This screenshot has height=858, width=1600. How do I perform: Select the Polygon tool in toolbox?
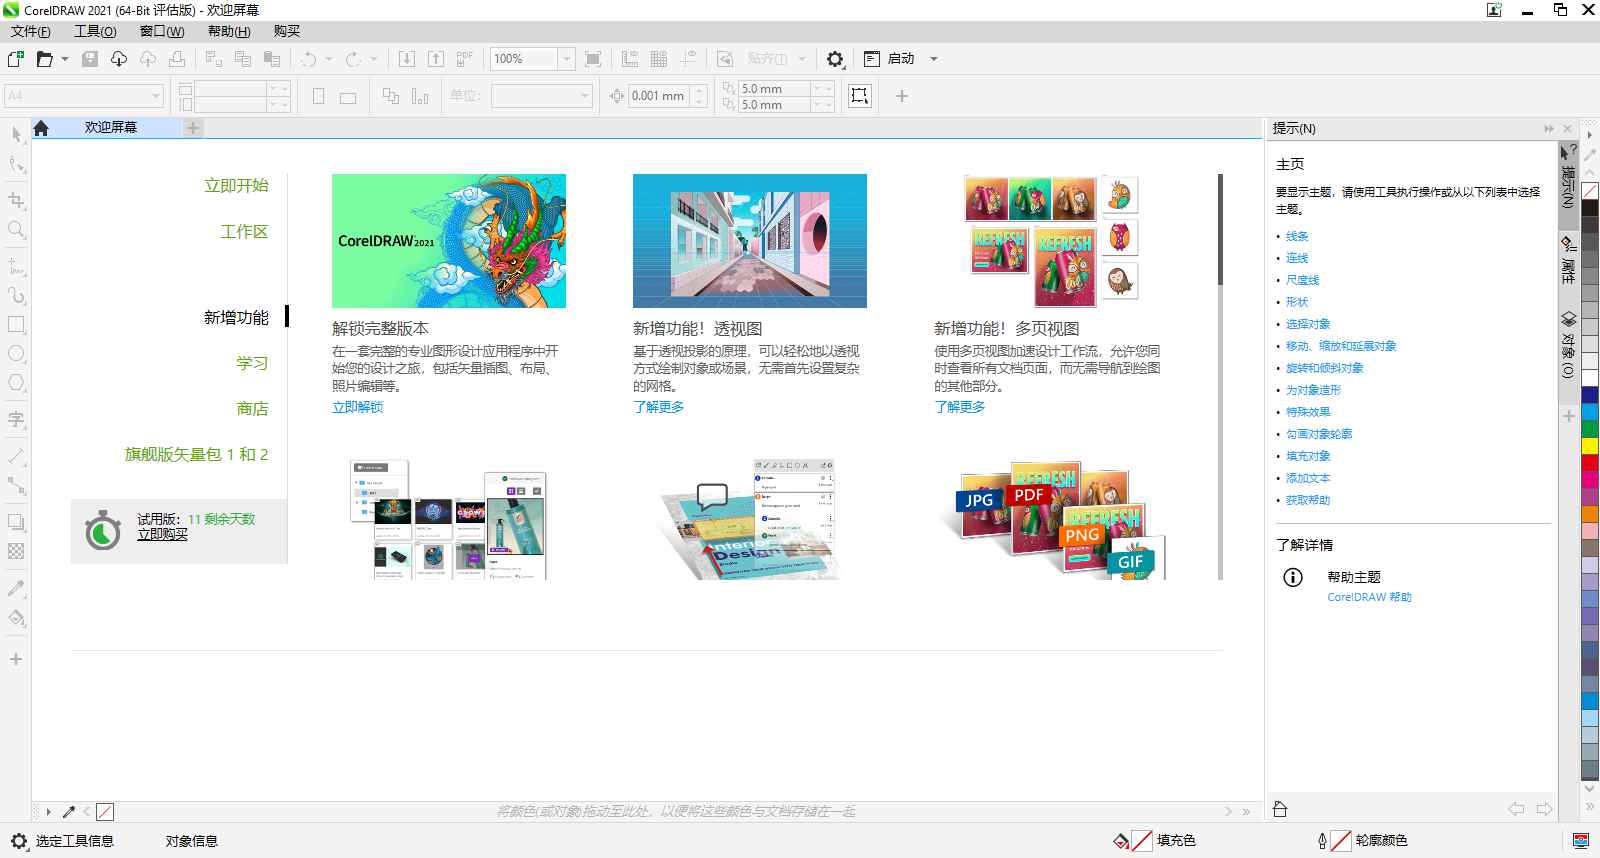click(16, 383)
